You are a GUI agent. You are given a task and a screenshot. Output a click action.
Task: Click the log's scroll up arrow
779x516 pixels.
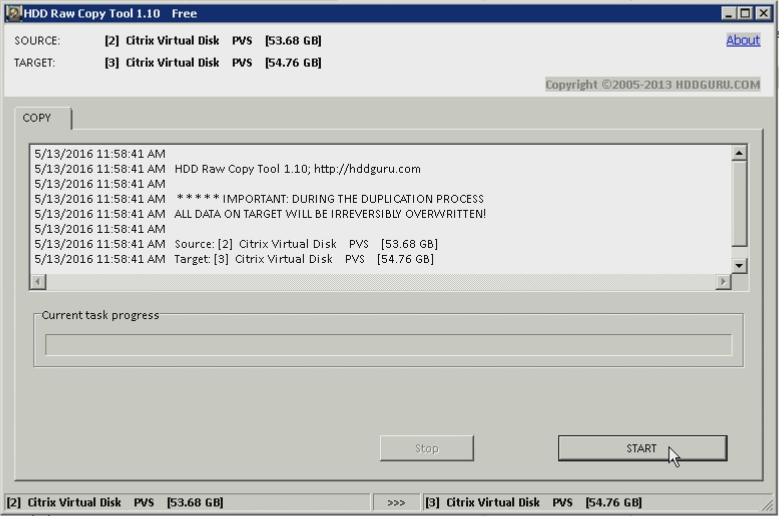739,153
